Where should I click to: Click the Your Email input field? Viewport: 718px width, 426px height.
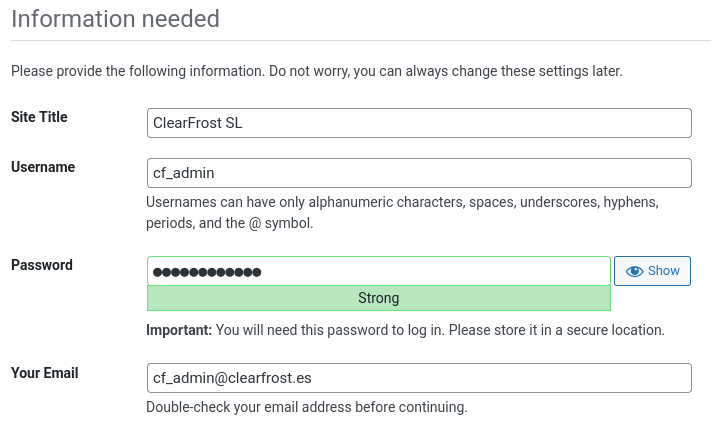click(419, 378)
